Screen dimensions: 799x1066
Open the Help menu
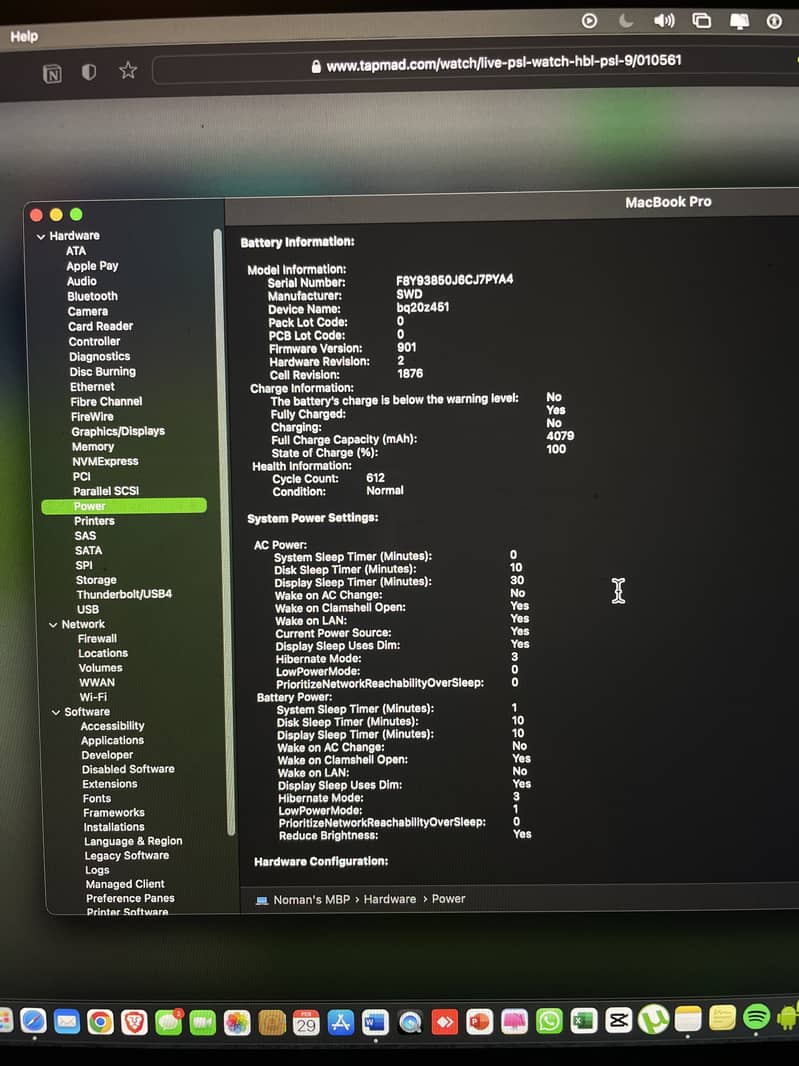pos(24,36)
